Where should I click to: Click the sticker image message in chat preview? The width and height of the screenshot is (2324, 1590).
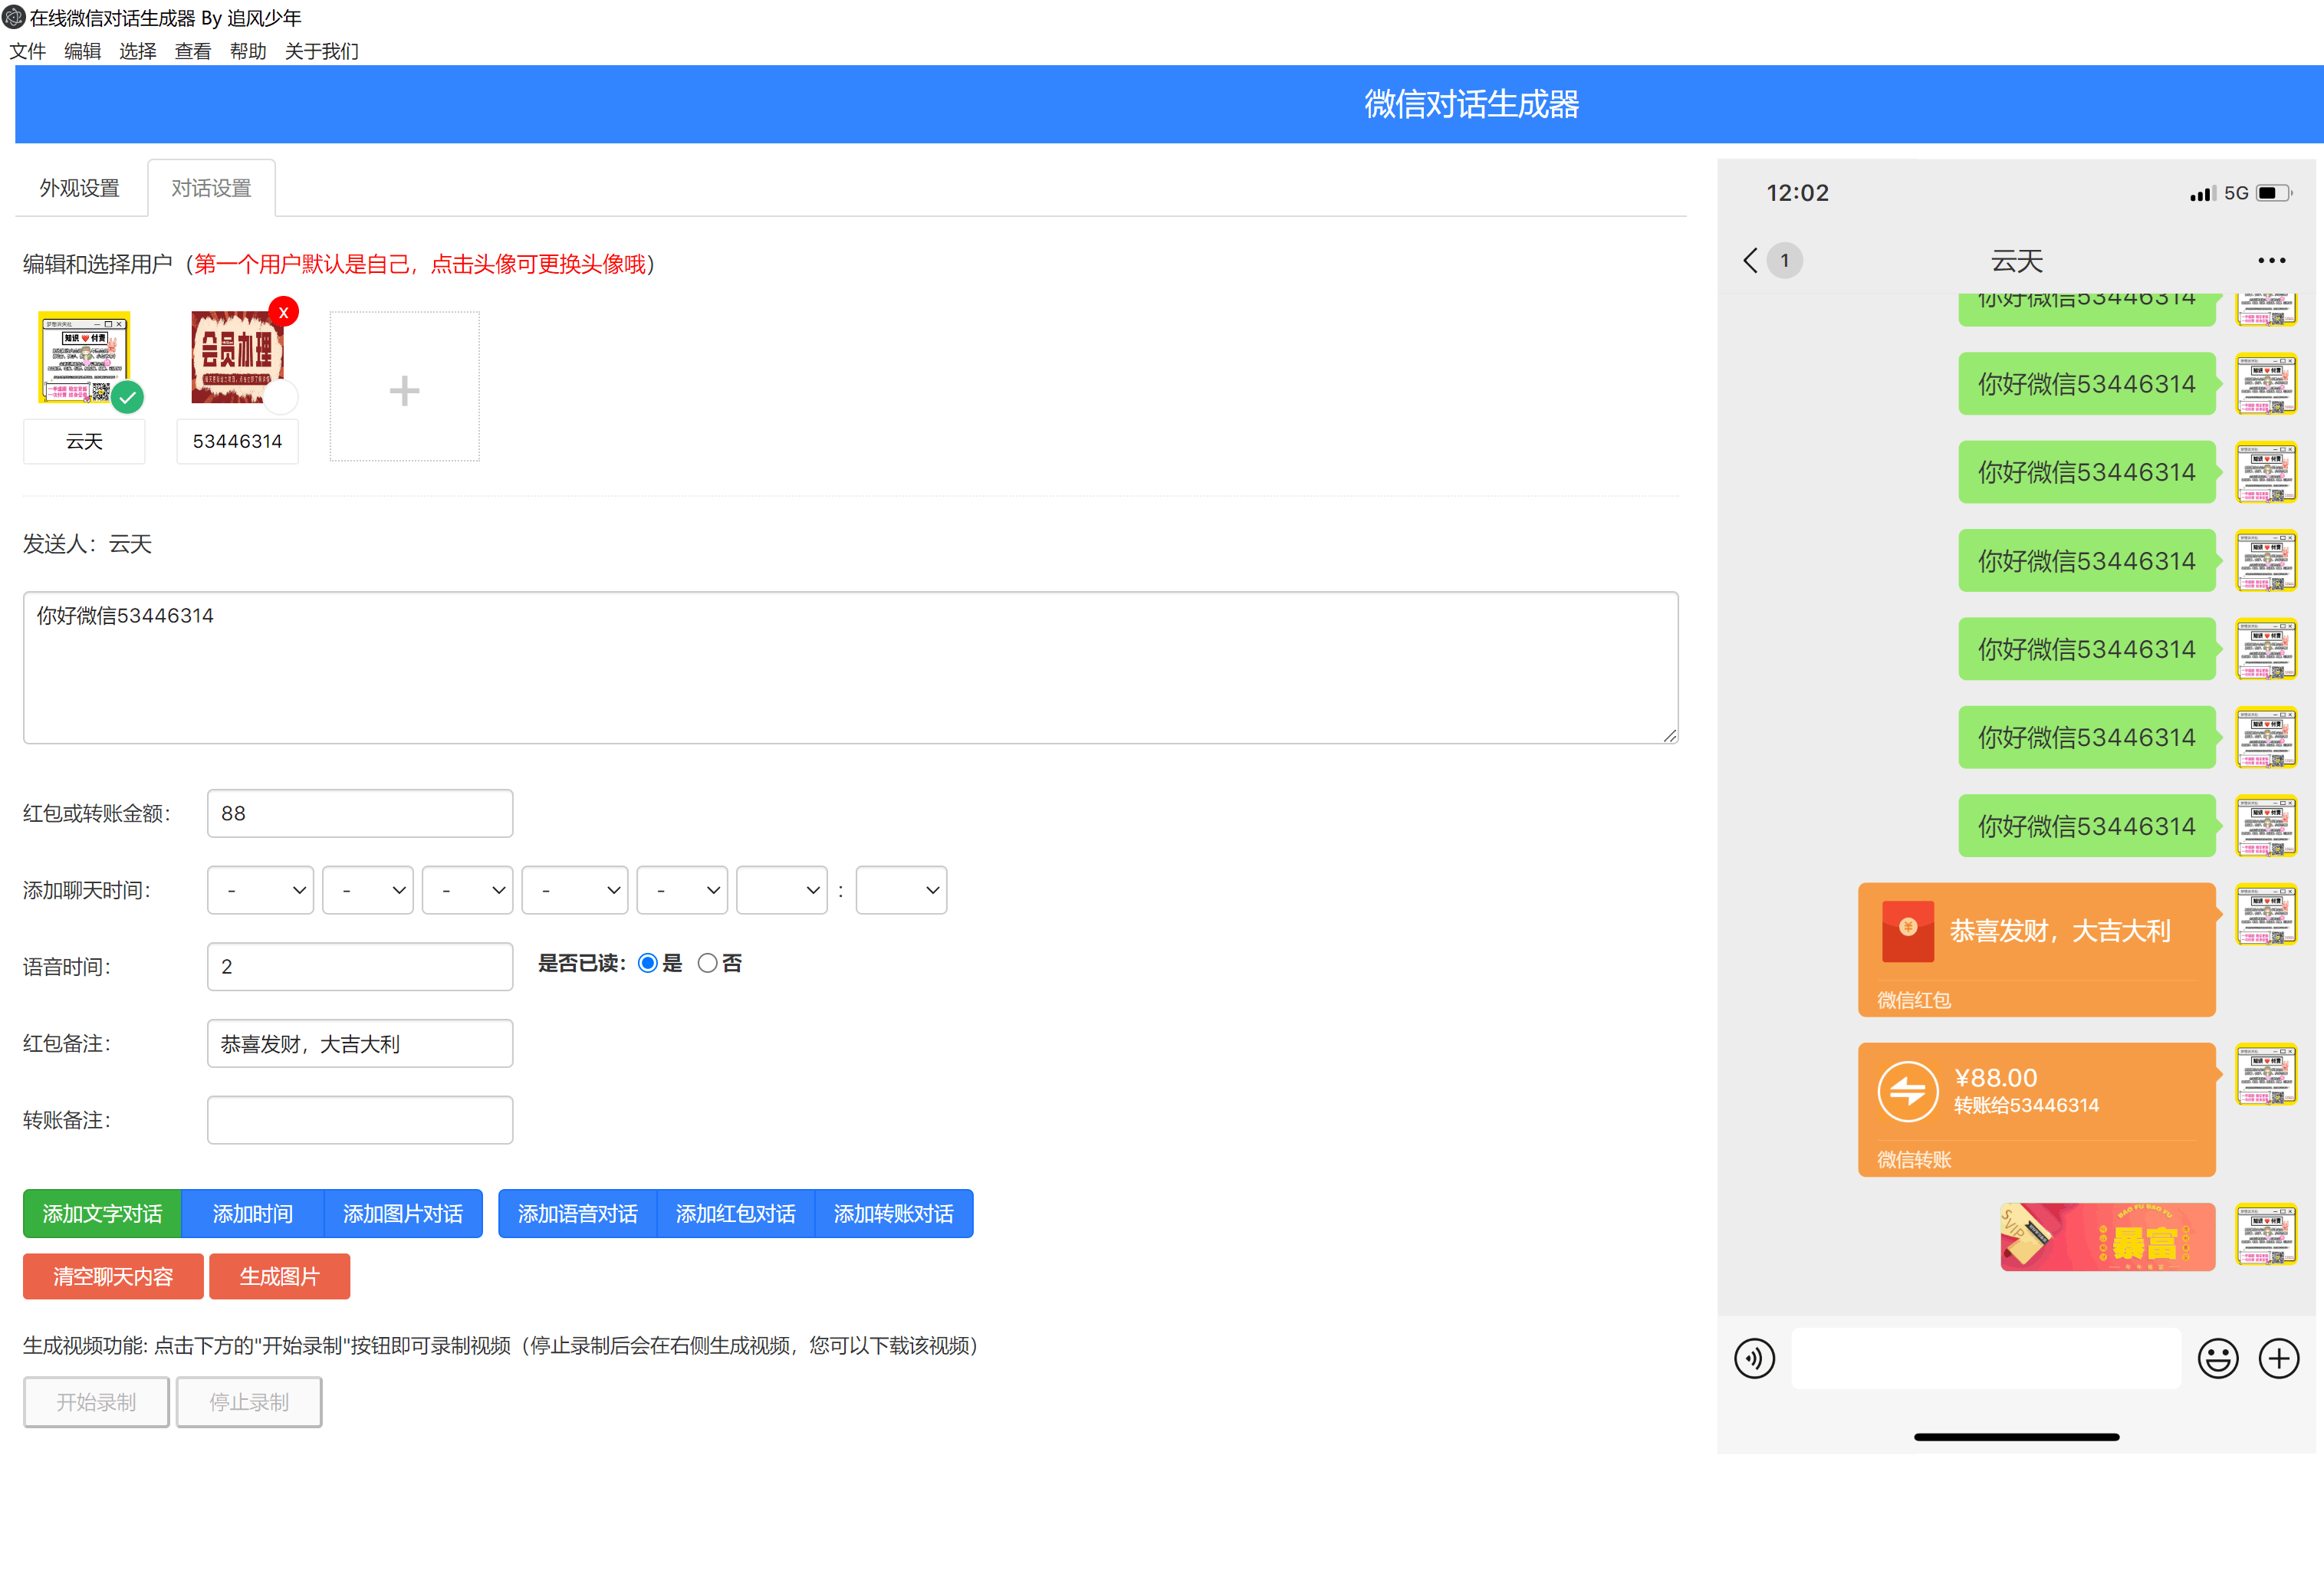point(2107,1237)
